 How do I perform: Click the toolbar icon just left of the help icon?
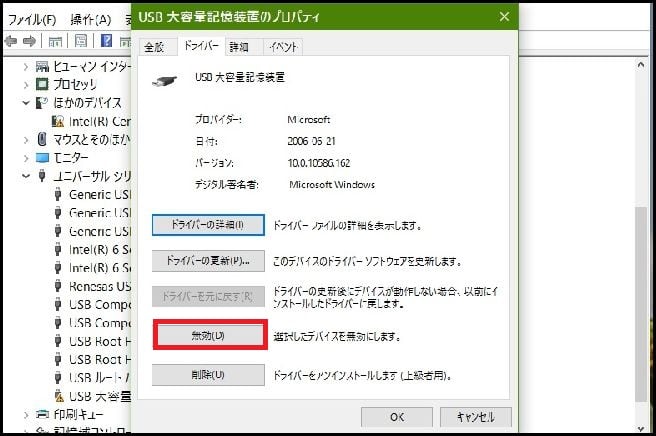click(81, 41)
